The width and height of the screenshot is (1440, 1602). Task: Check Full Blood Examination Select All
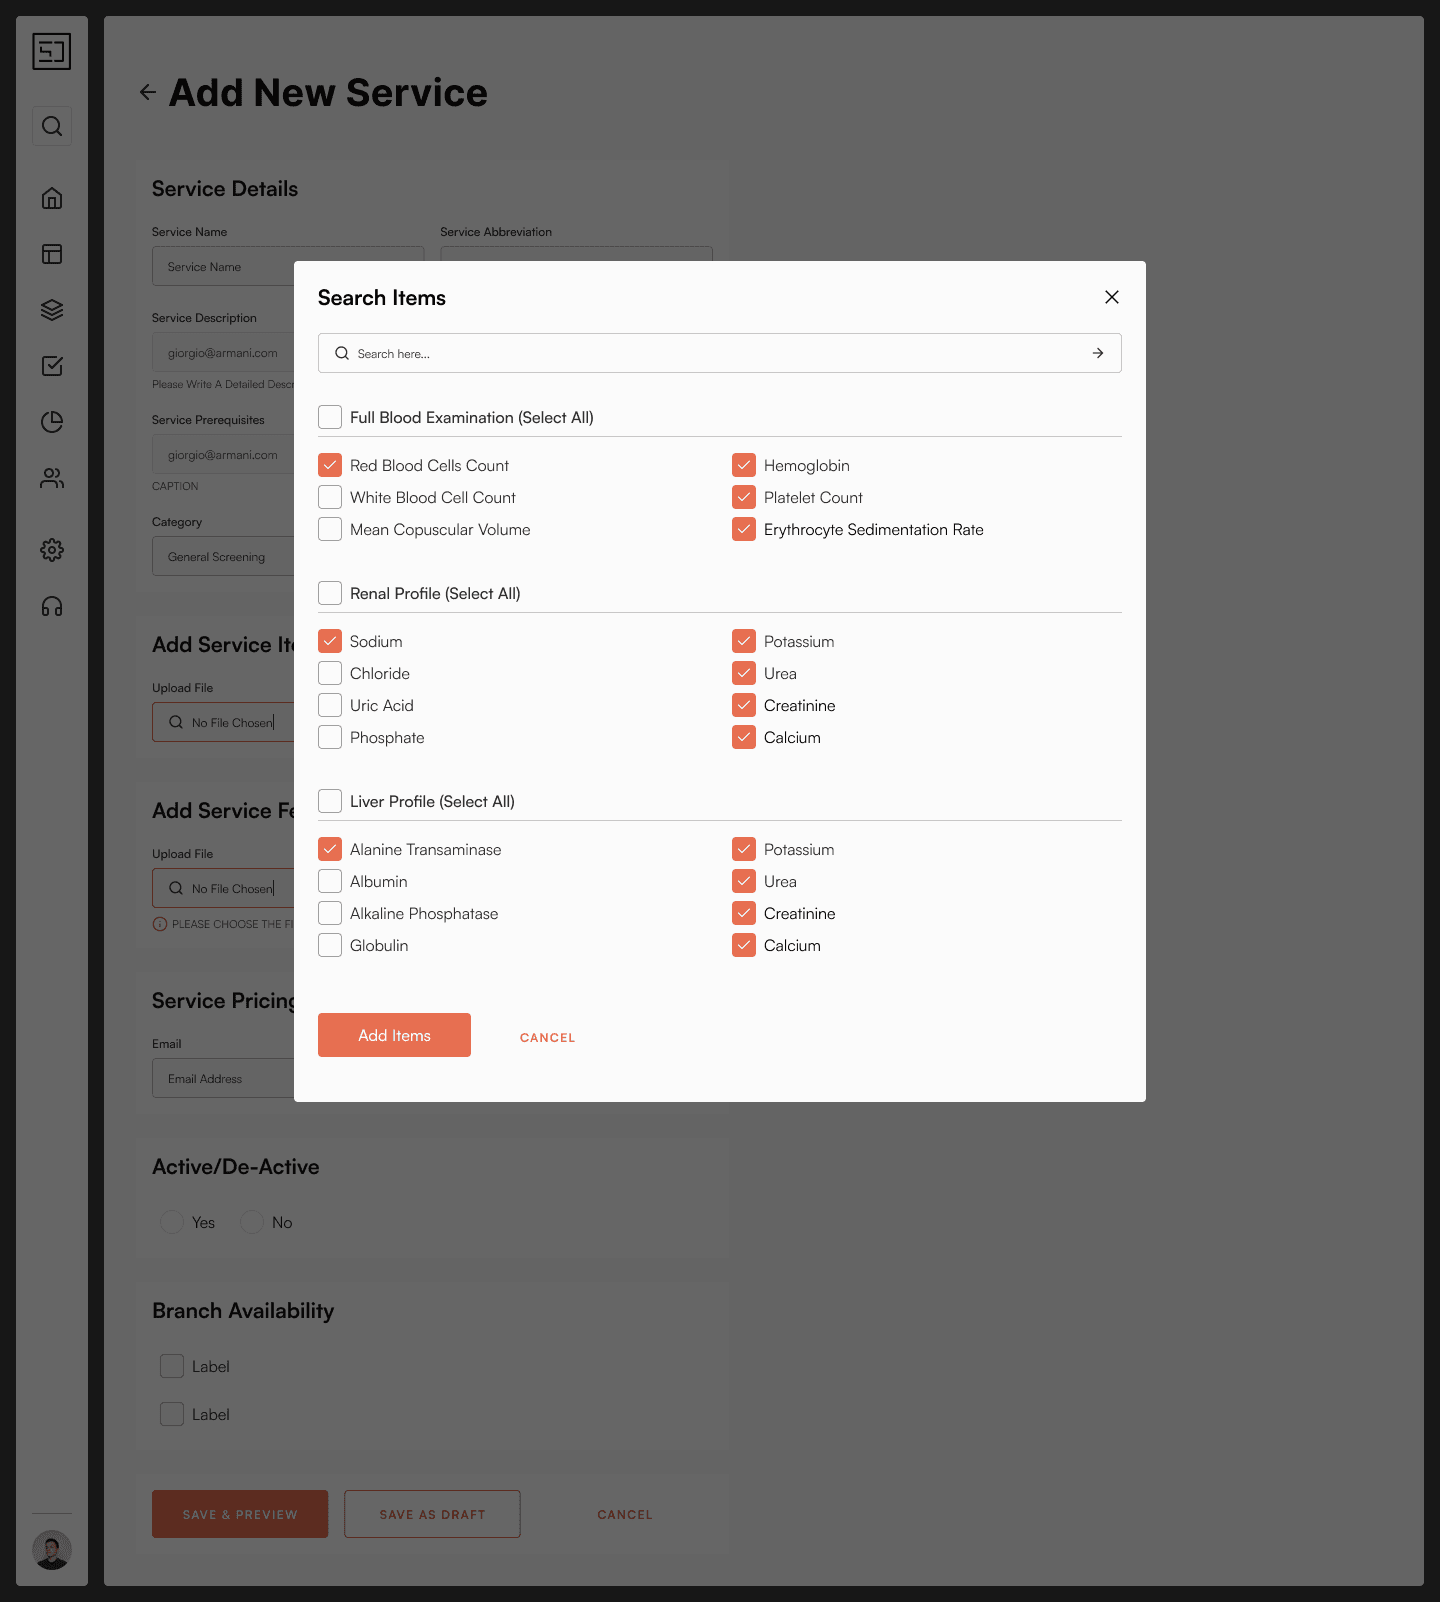[x=330, y=417]
